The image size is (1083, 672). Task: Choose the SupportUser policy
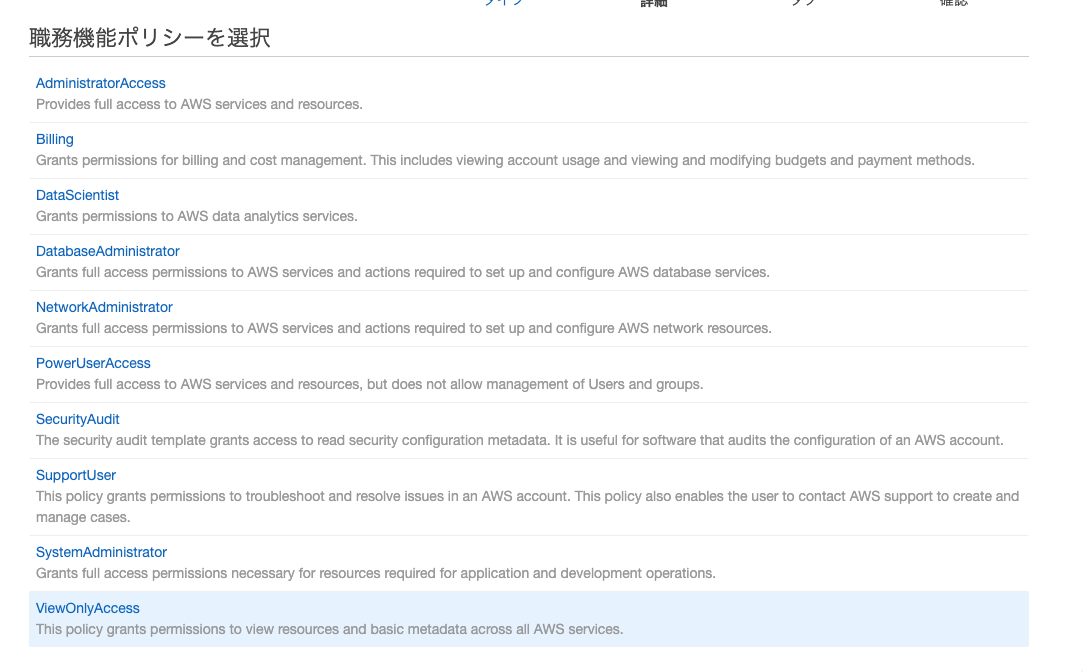pos(76,474)
